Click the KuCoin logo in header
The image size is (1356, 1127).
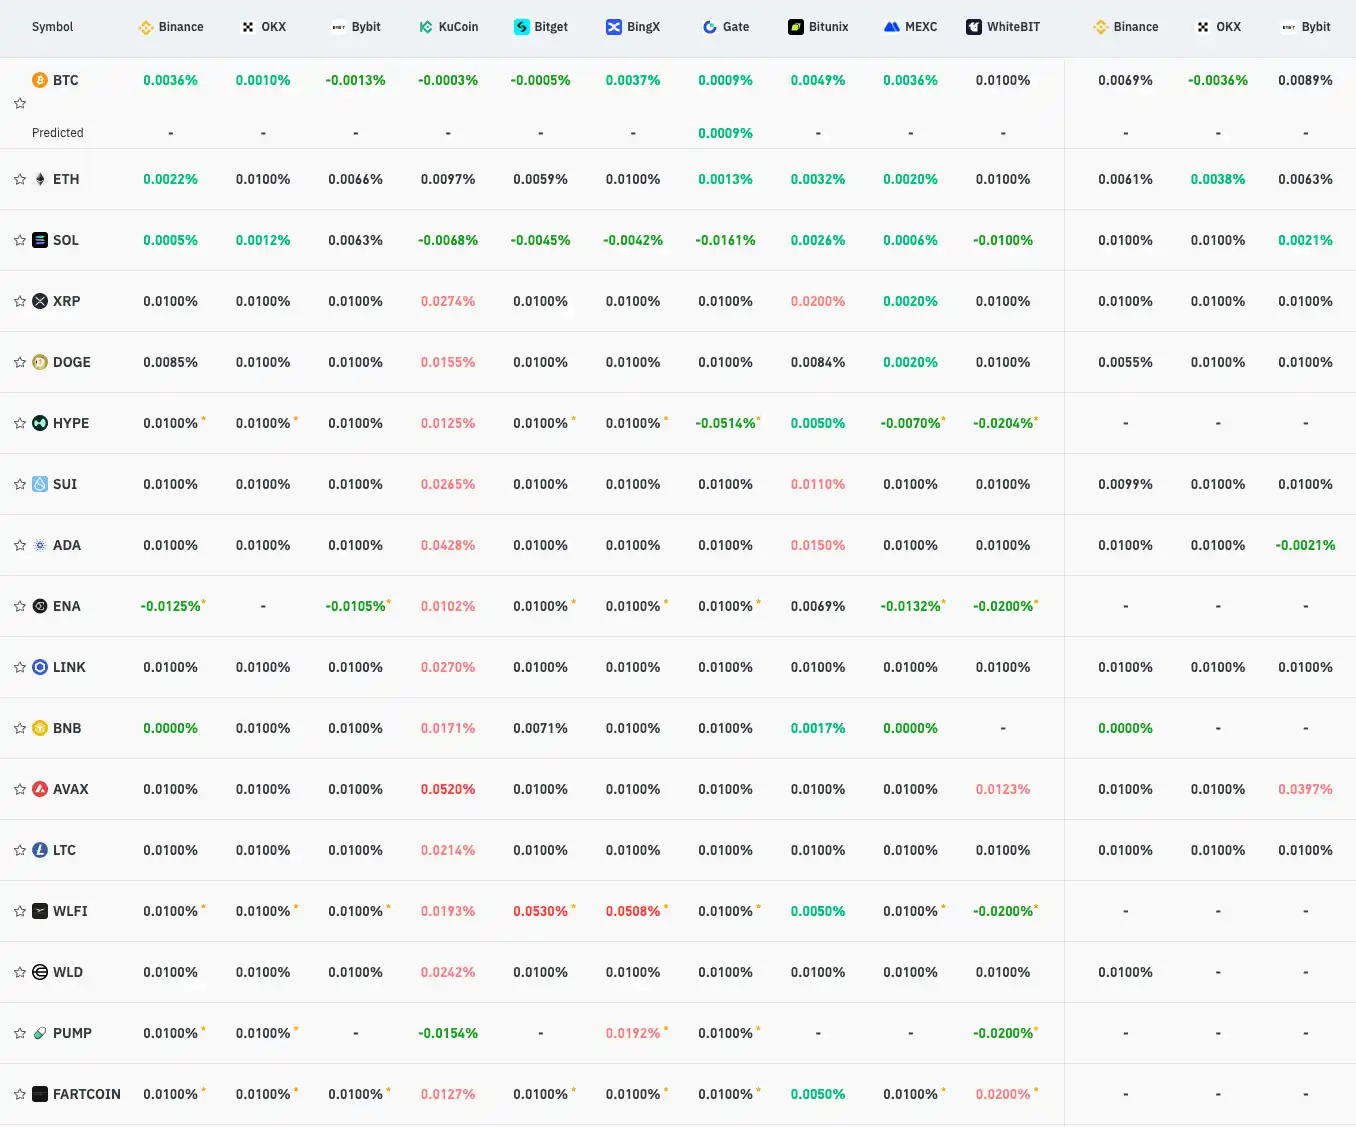click(x=426, y=27)
